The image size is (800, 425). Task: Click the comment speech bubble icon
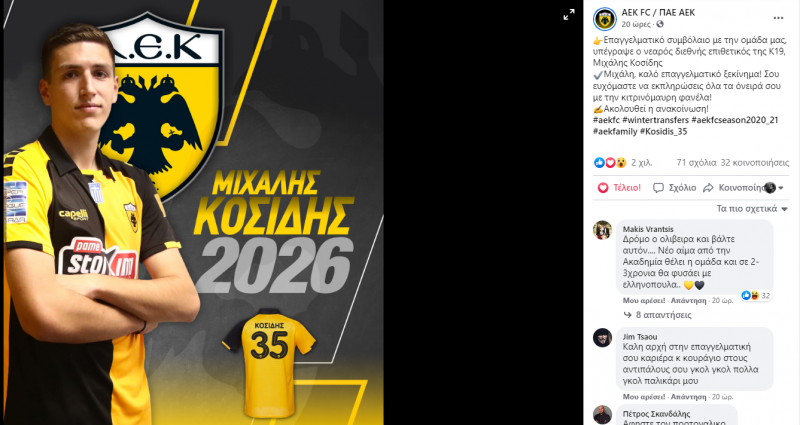(658, 188)
